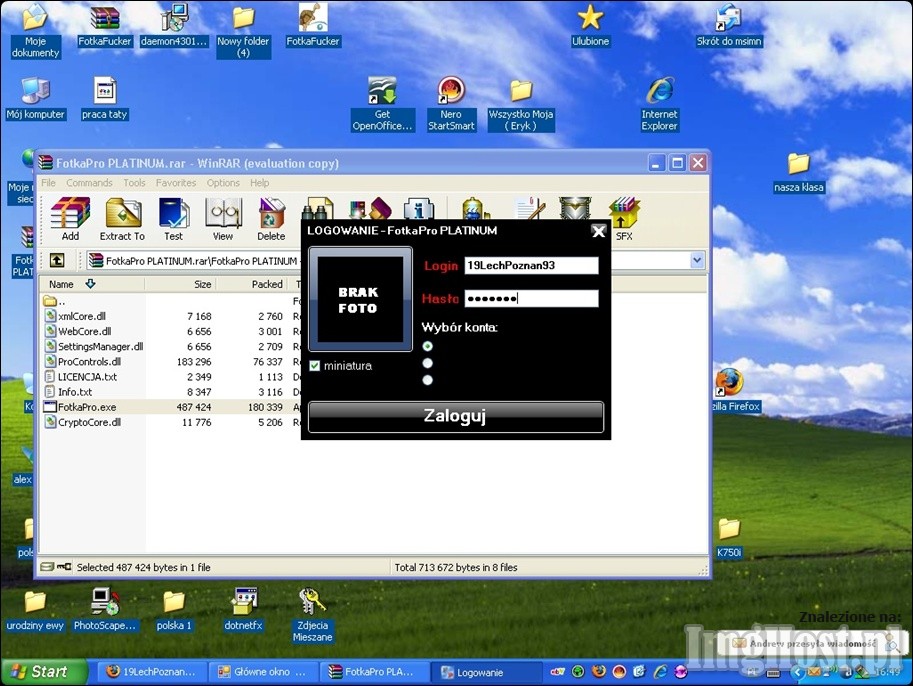Click the BRAK FOTO thumbnail preview
Viewport: 913px width, 686px height.
click(x=360, y=299)
